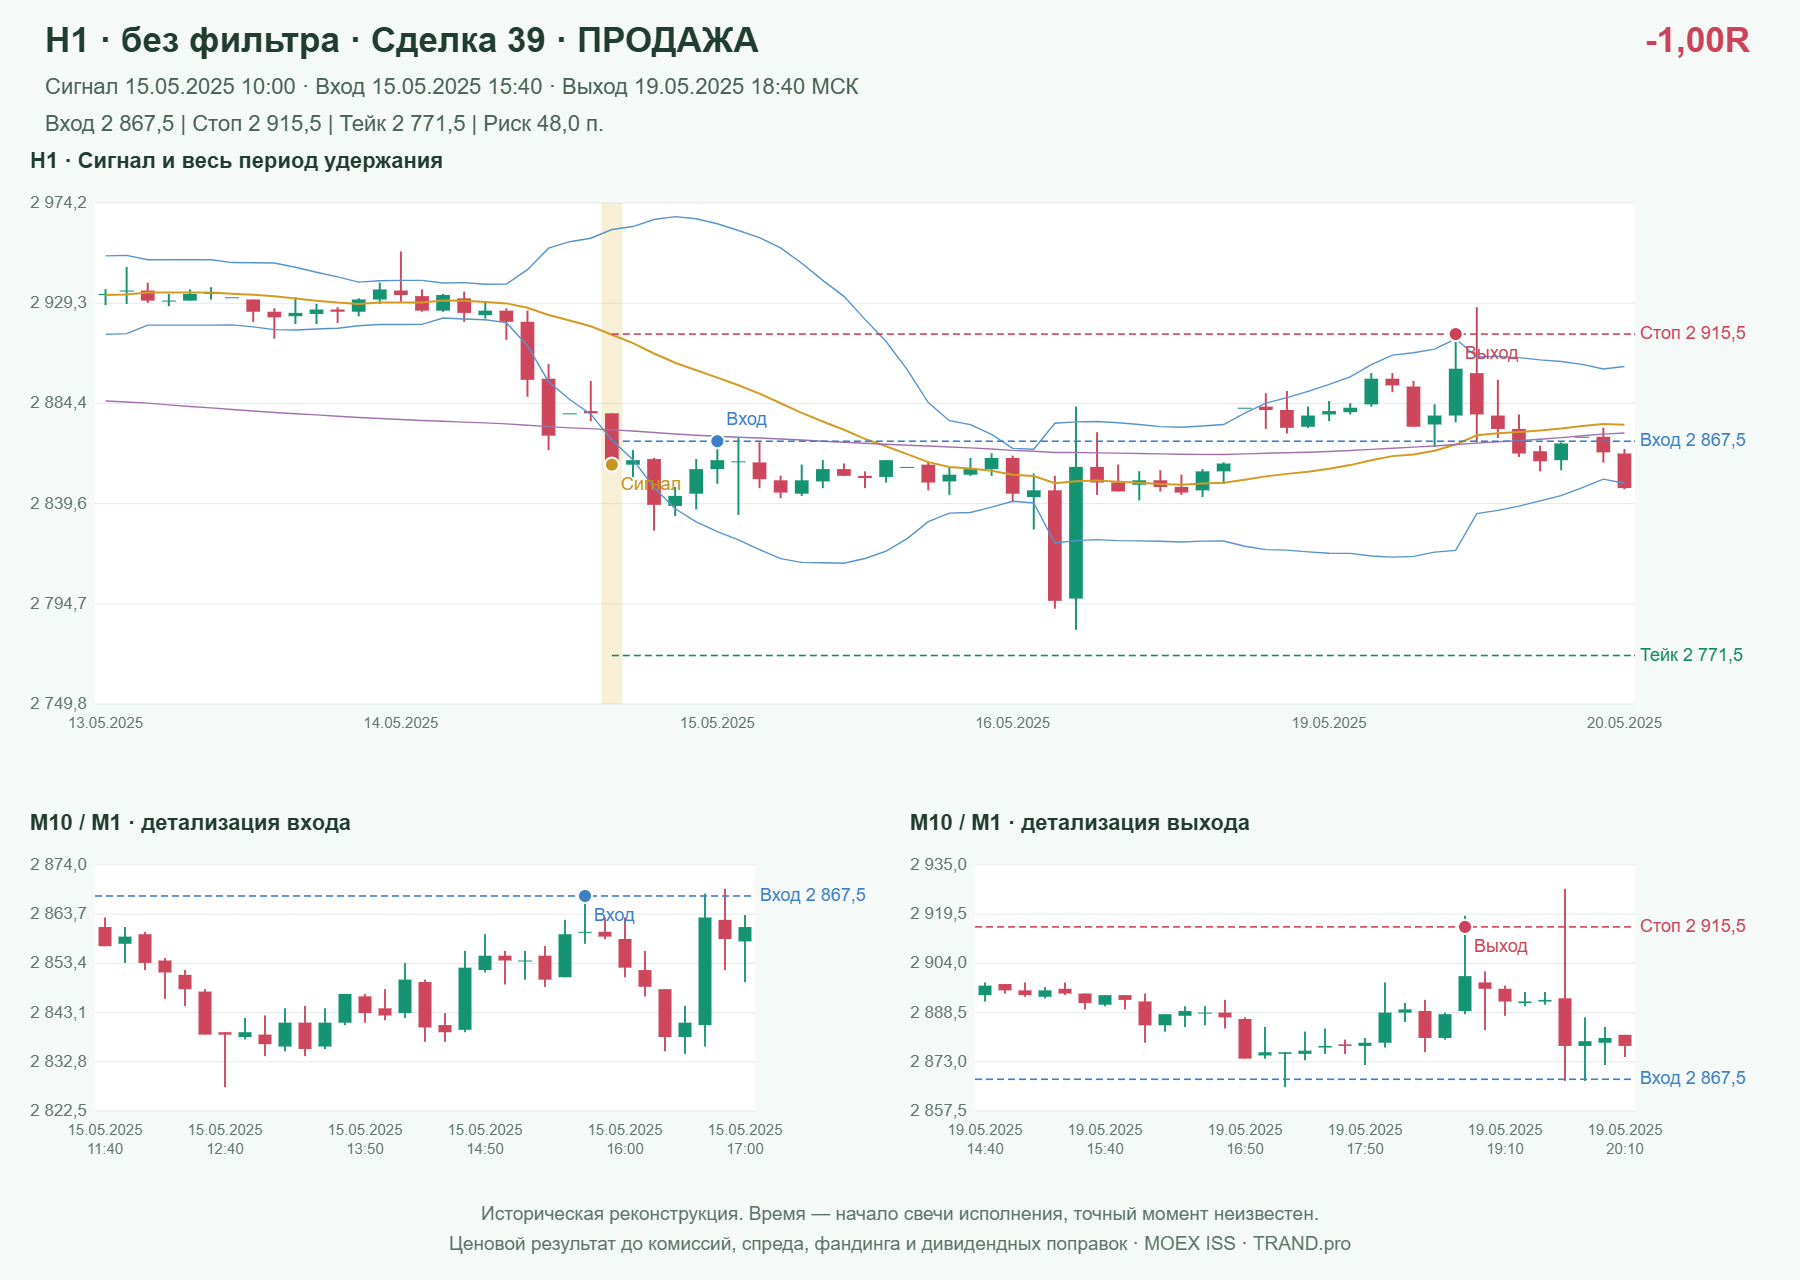Click the 14:50 time label in entry detail
The image size is (1800, 1280).
point(485,1149)
